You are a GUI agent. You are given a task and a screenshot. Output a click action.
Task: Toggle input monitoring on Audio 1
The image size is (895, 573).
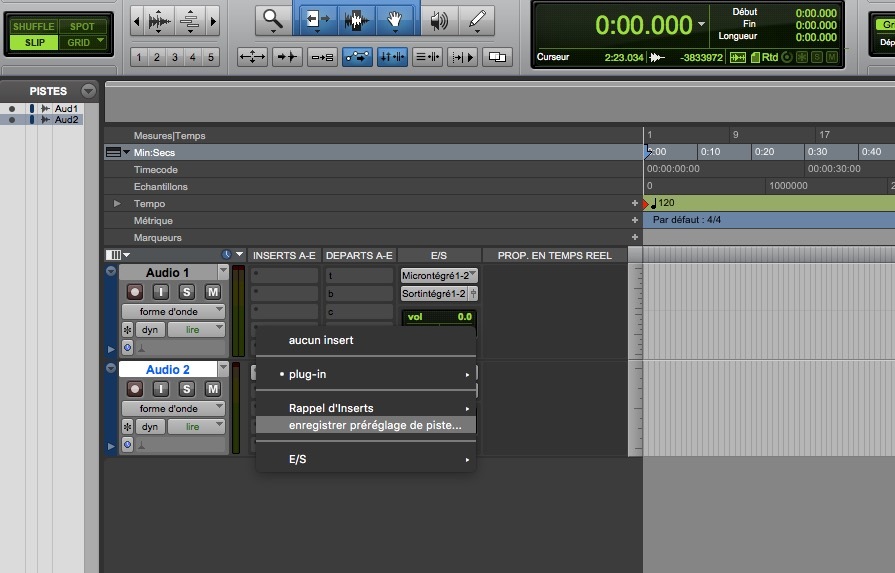pyautogui.click(x=161, y=292)
